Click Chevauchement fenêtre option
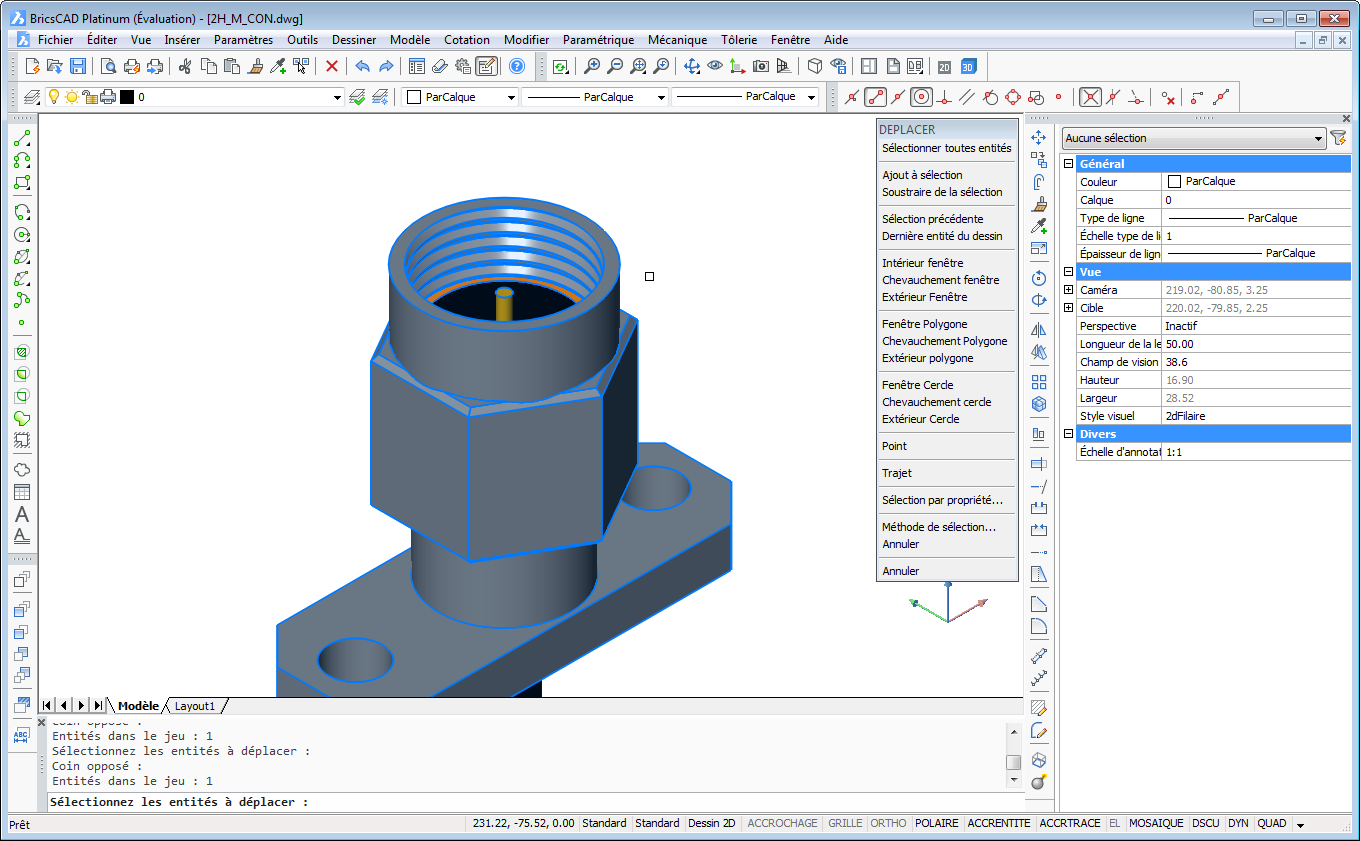 pos(940,280)
